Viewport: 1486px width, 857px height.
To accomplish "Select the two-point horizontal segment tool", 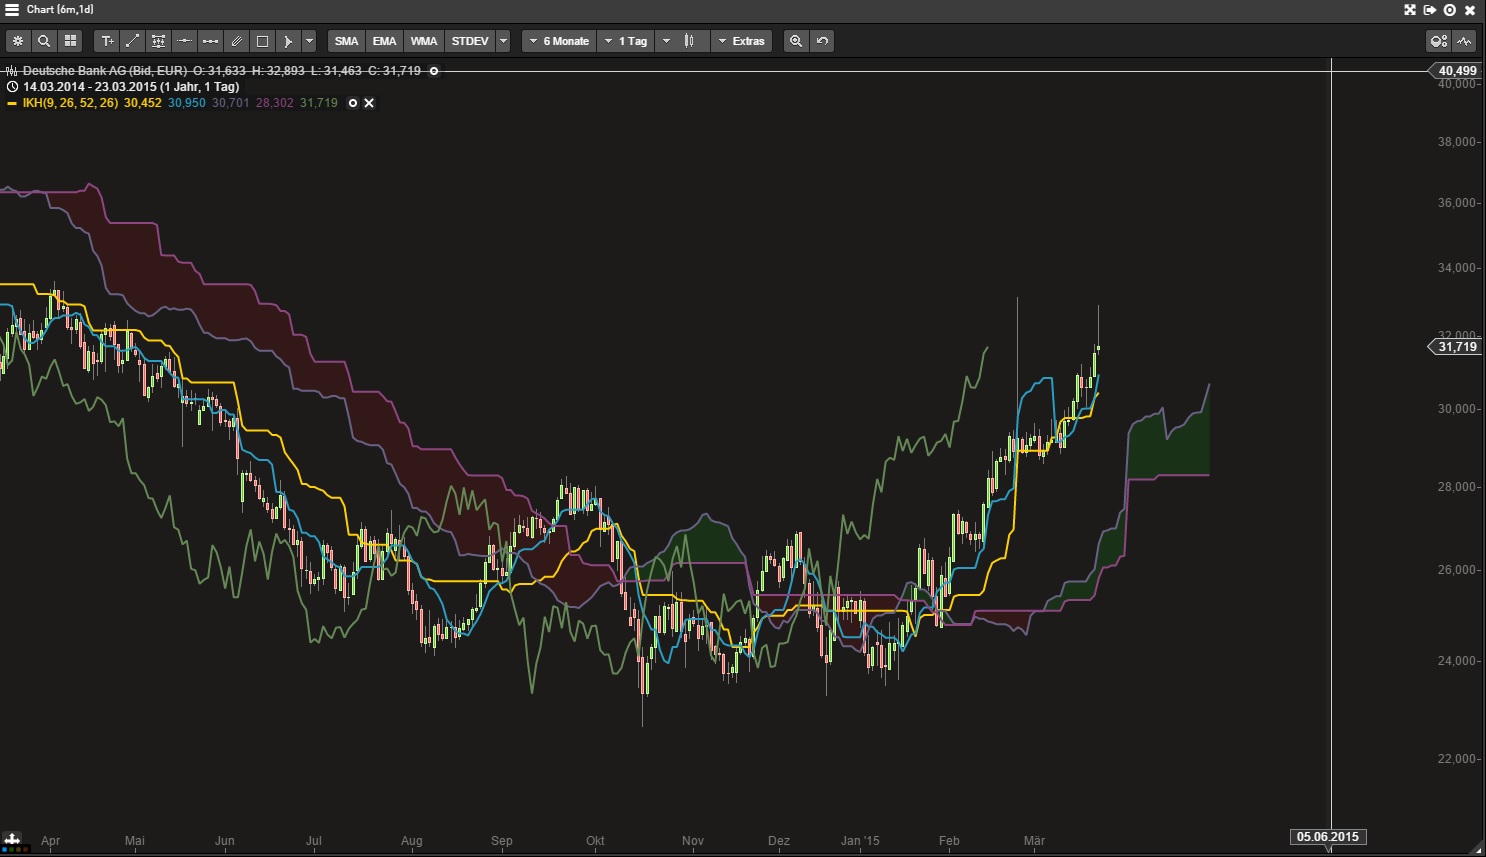I will (211, 41).
